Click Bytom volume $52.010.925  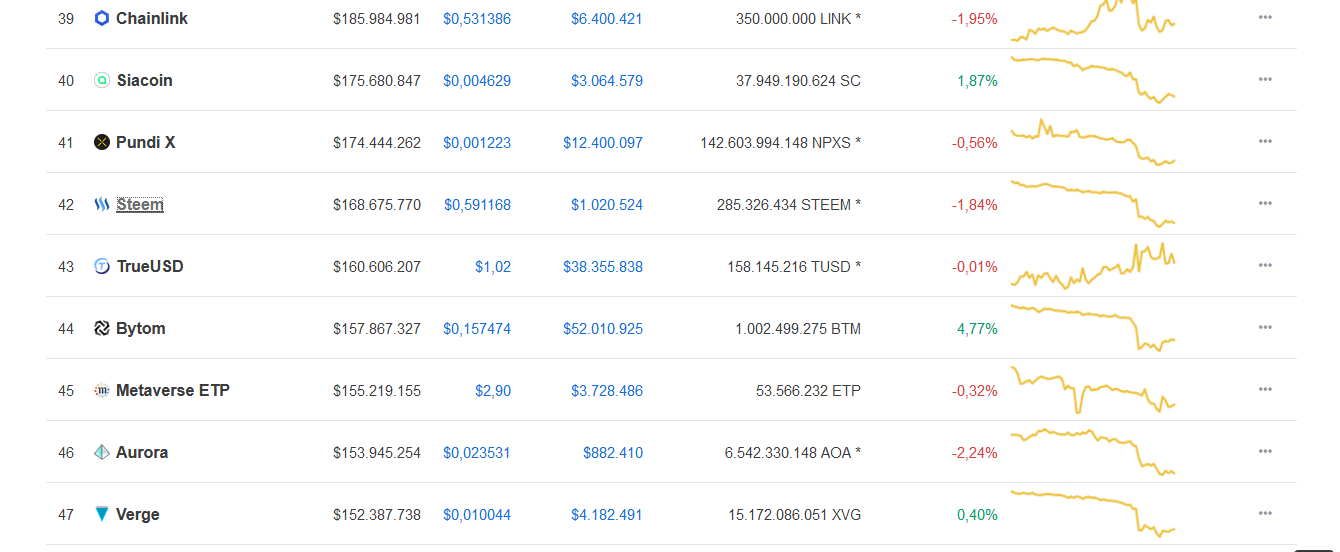click(x=603, y=329)
